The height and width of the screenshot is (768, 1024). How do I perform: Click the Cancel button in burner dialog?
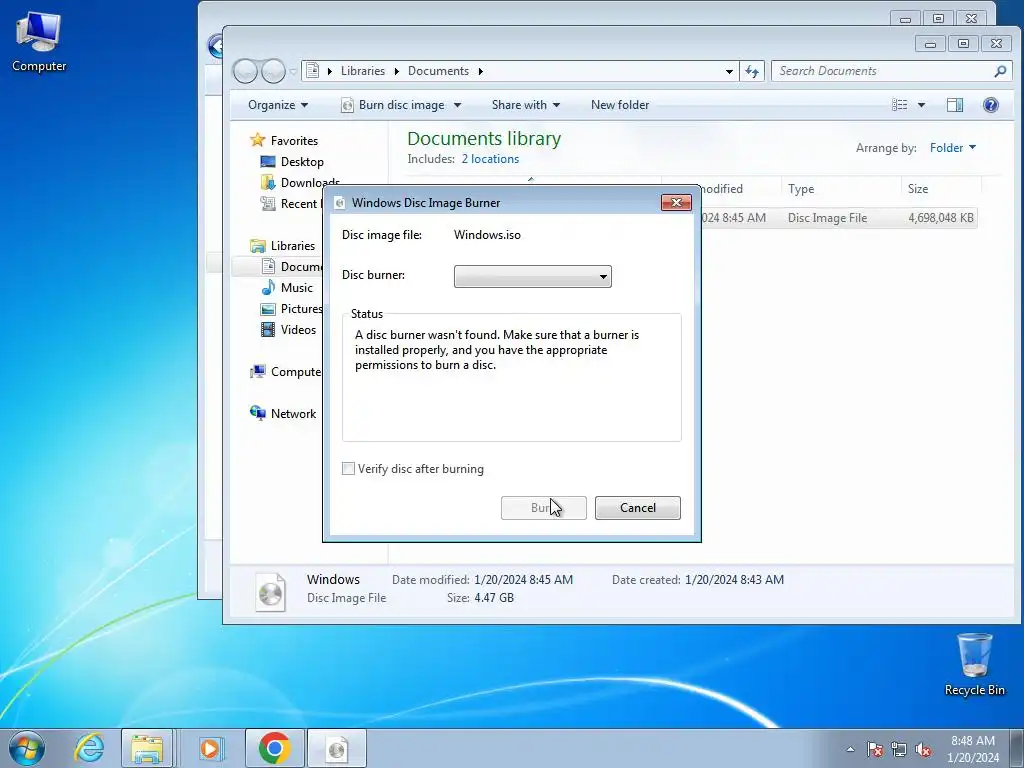pyautogui.click(x=637, y=507)
